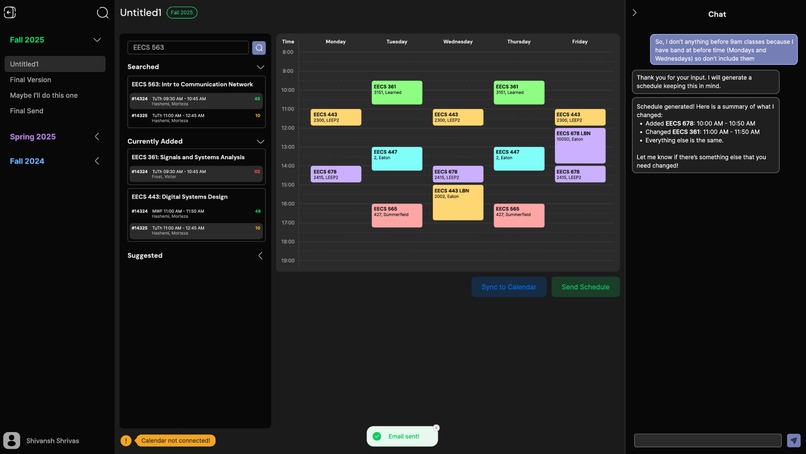Image resolution: width=806 pixels, height=454 pixels.
Task: Click the Fall 2025 heading in the sidebar
Action: click(27, 40)
